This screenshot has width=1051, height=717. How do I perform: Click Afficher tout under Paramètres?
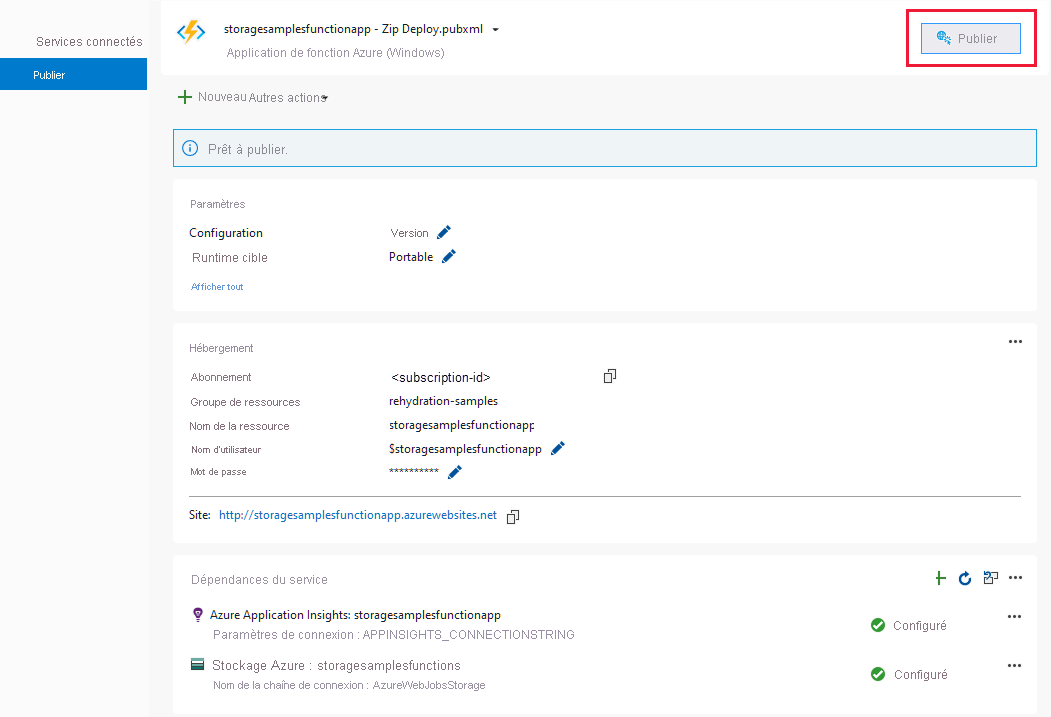217,286
